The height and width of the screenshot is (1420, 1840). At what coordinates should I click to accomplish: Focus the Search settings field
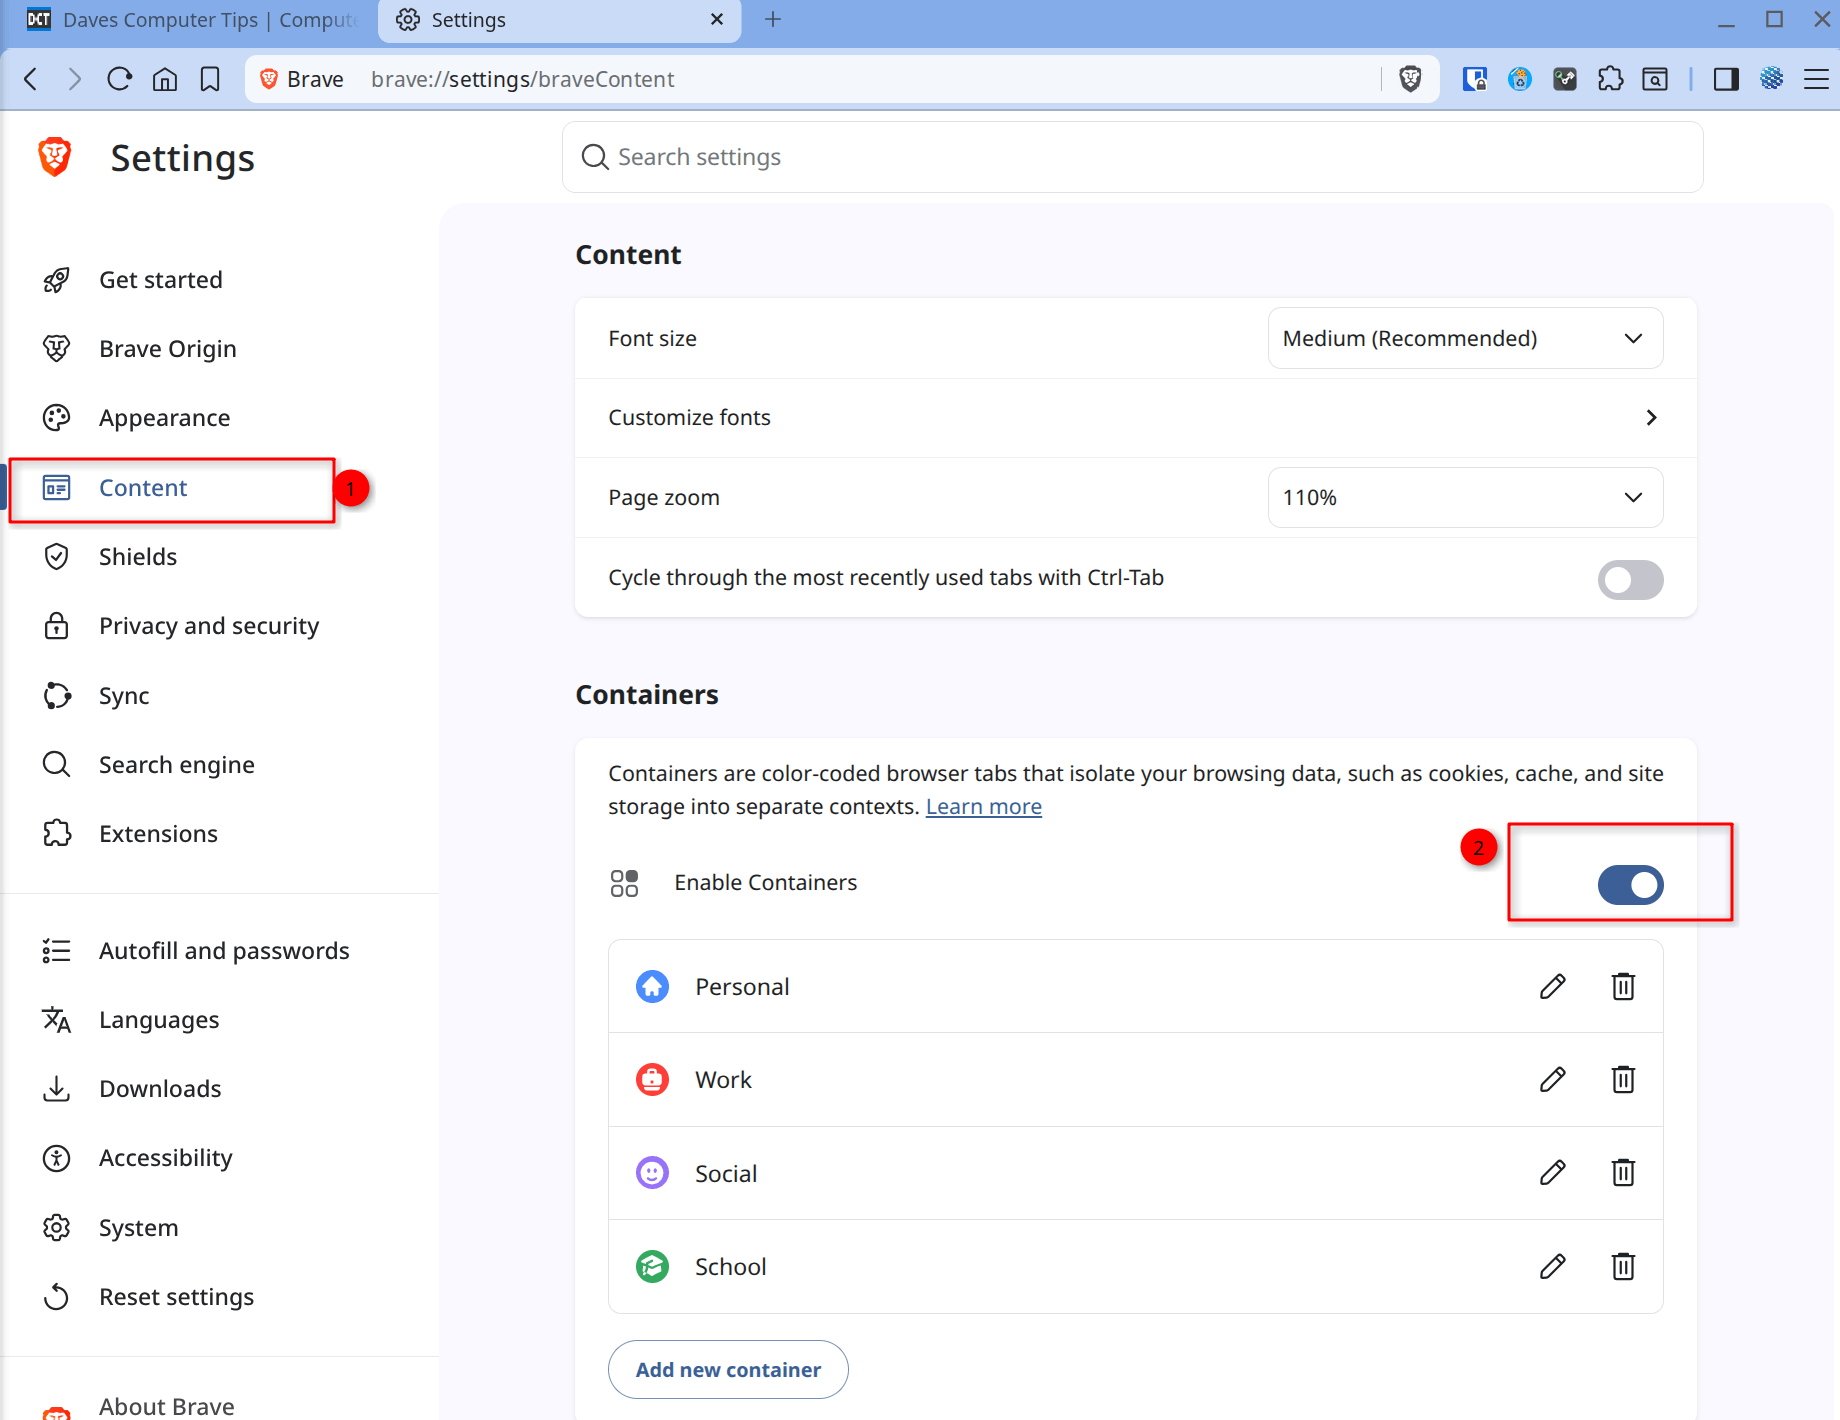[x=1132, y=157]
